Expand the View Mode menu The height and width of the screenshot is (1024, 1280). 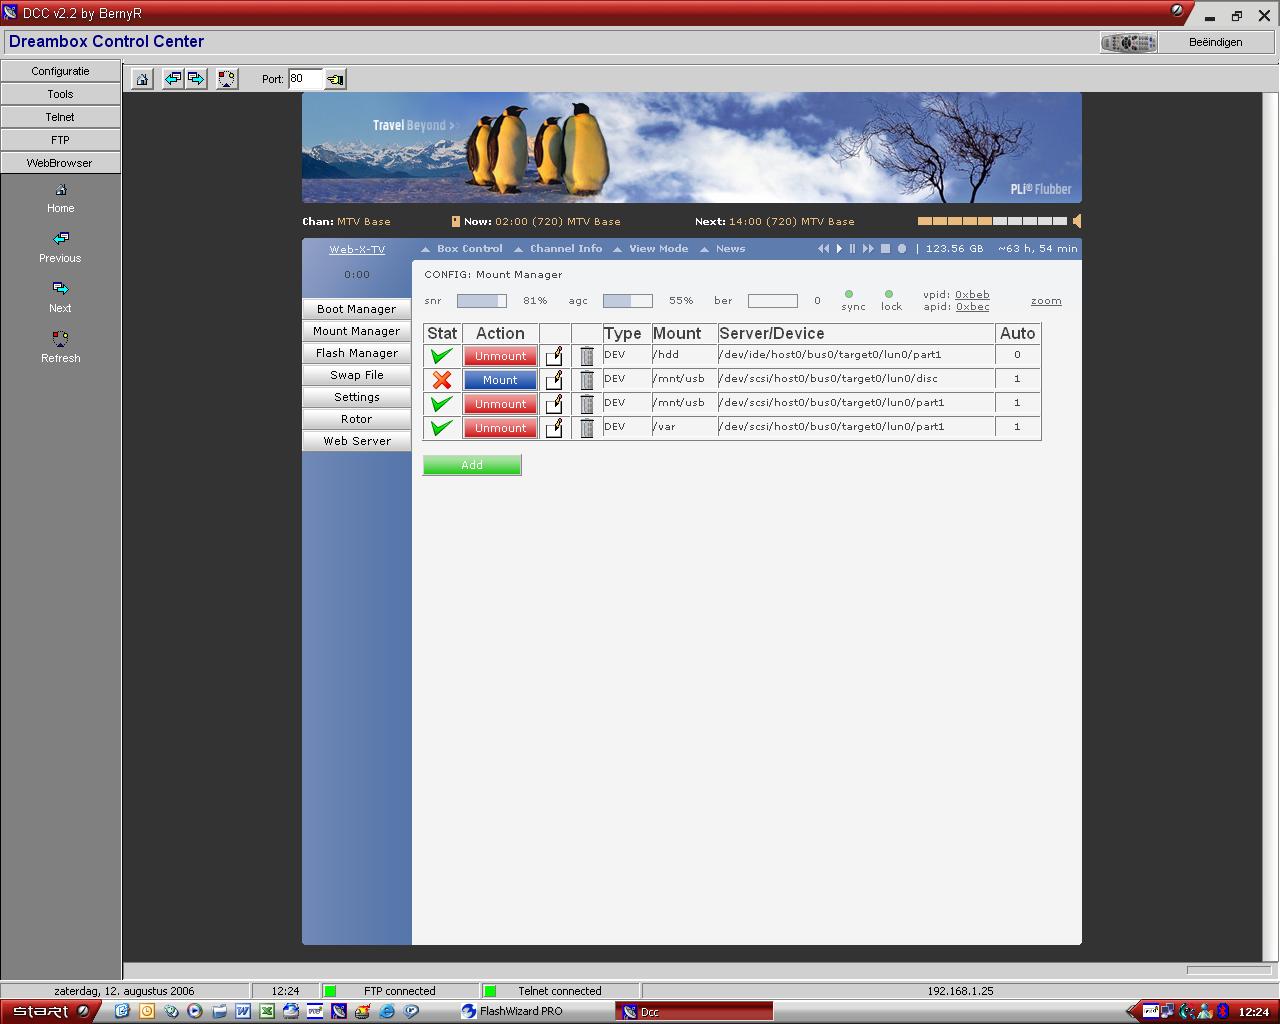coord(650,249)
